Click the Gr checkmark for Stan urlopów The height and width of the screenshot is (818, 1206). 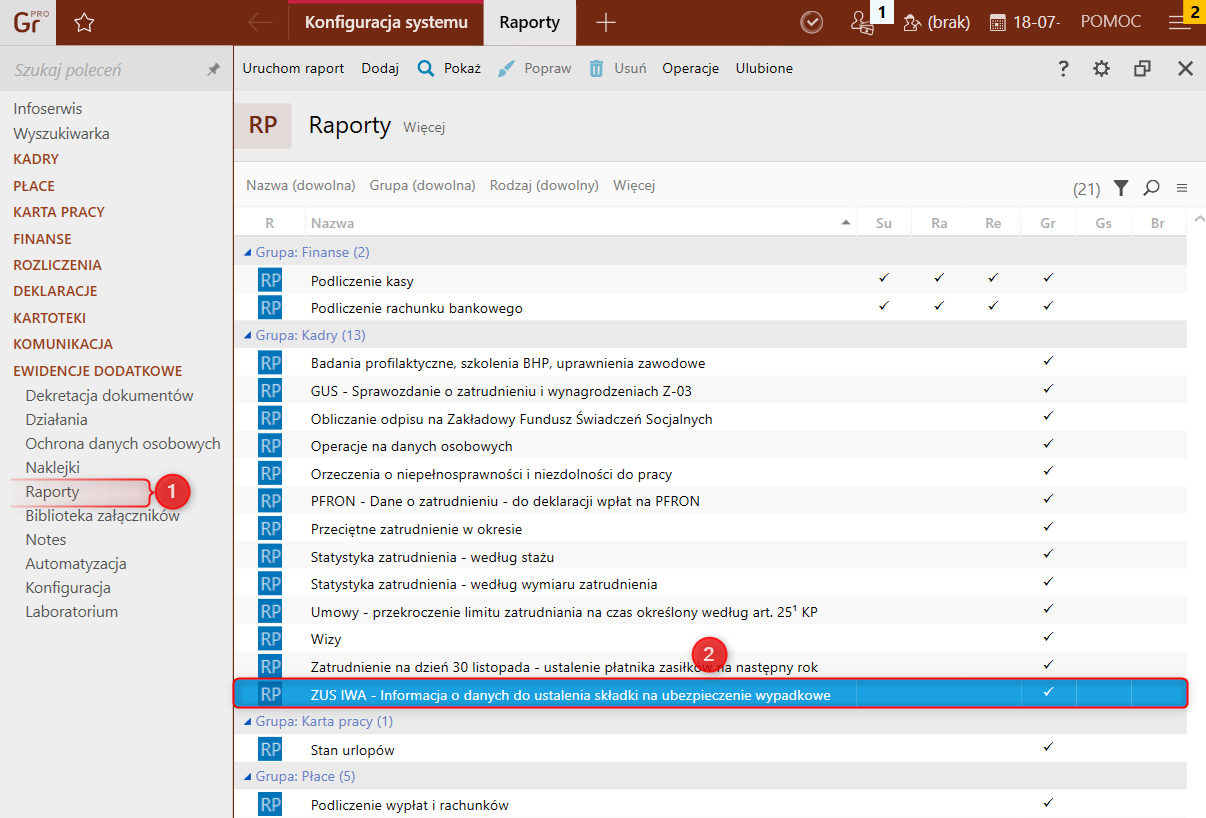click(x=1048, y=747)
